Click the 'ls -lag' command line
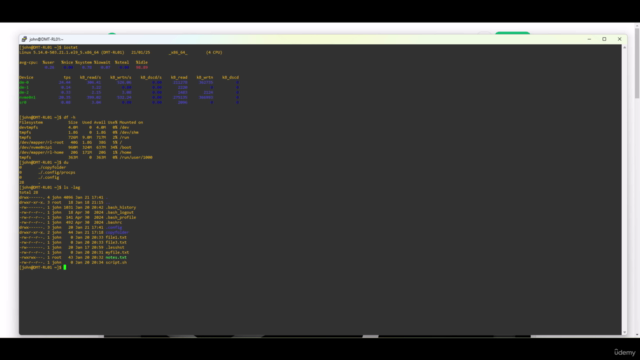This screenshot has width=640, height=360. pyautogui.click(x=50, y=187)
